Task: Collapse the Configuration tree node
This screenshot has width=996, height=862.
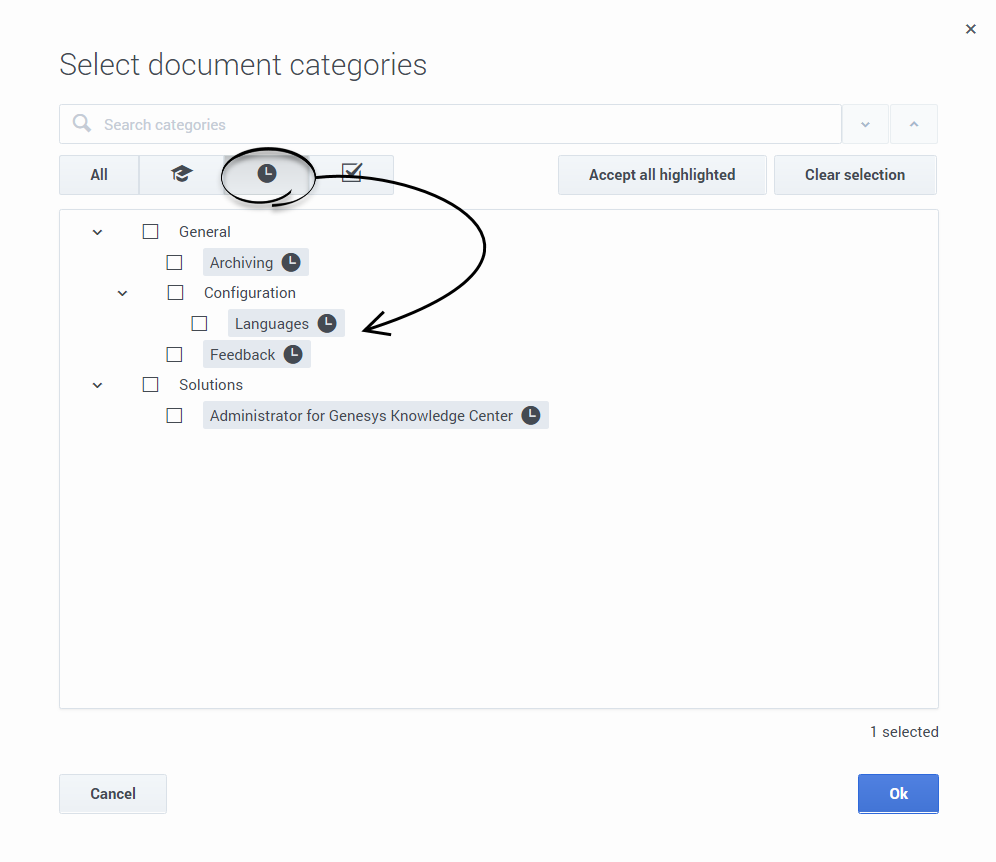Action: [x=123, y=293]
